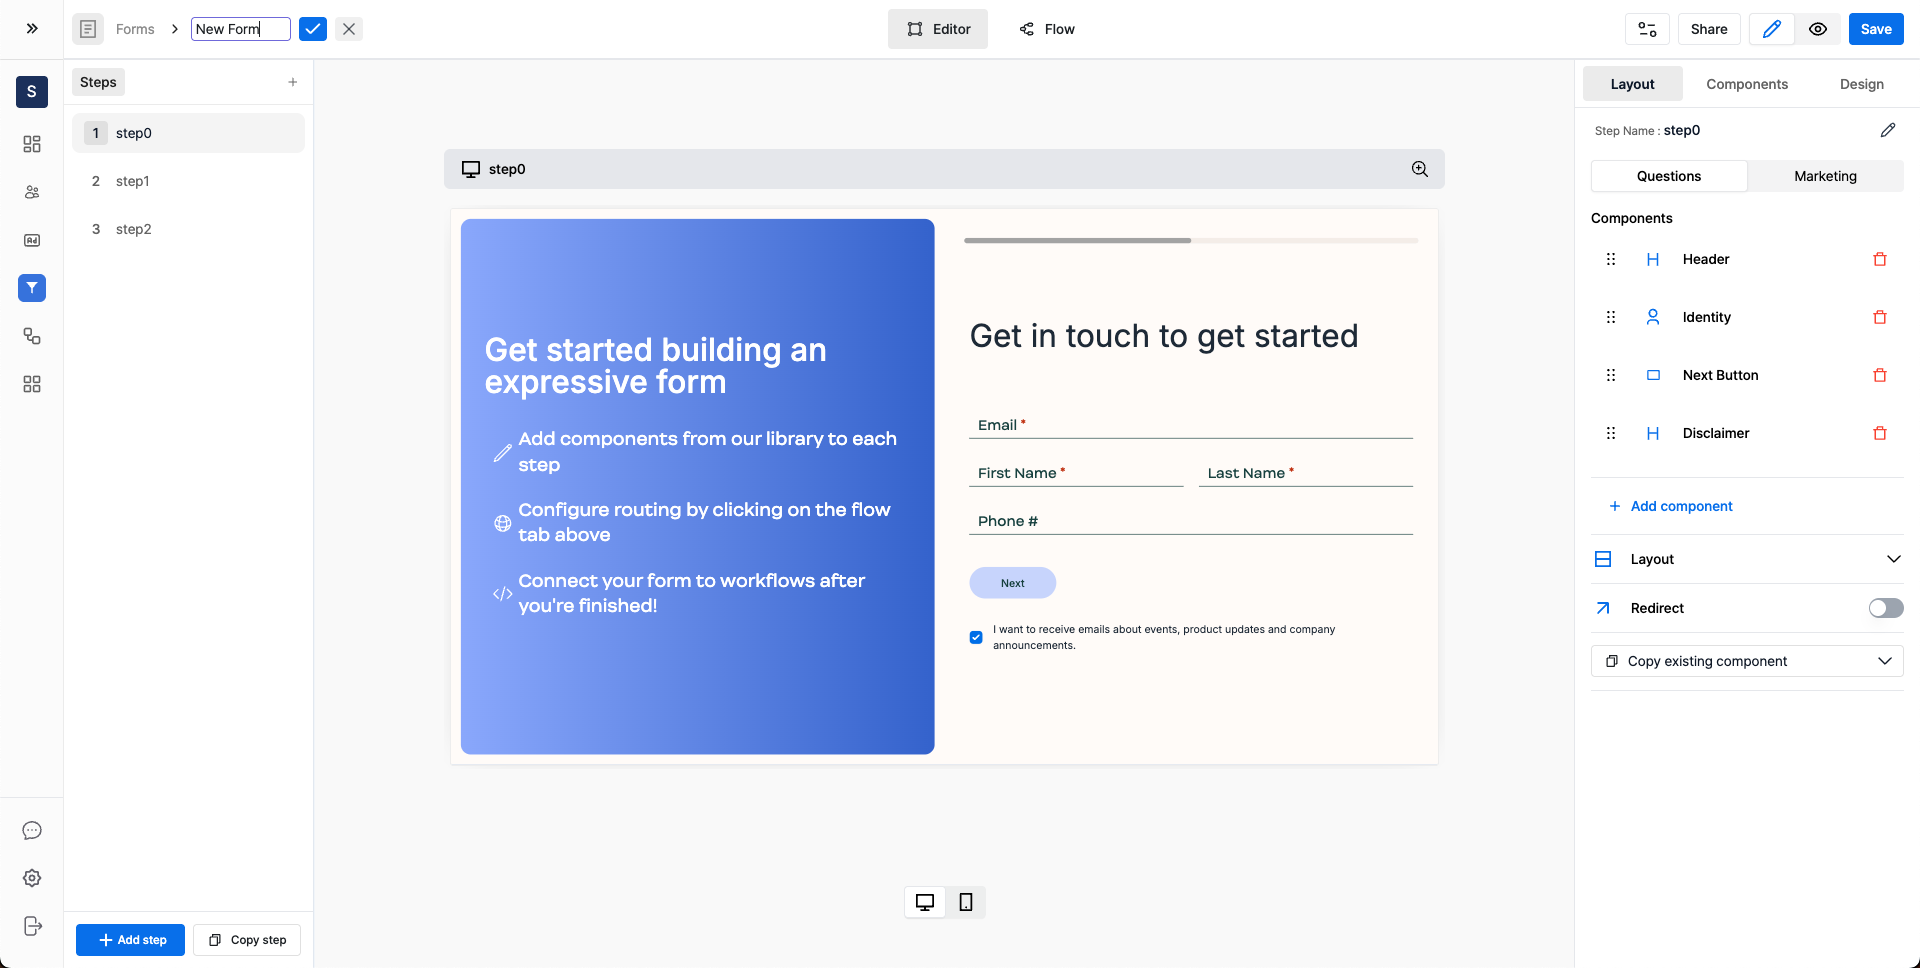The width and height of the screenshot is (1920, 968).
Task: Open settings gear in sidebar
Action: click(x=32, y=878)
